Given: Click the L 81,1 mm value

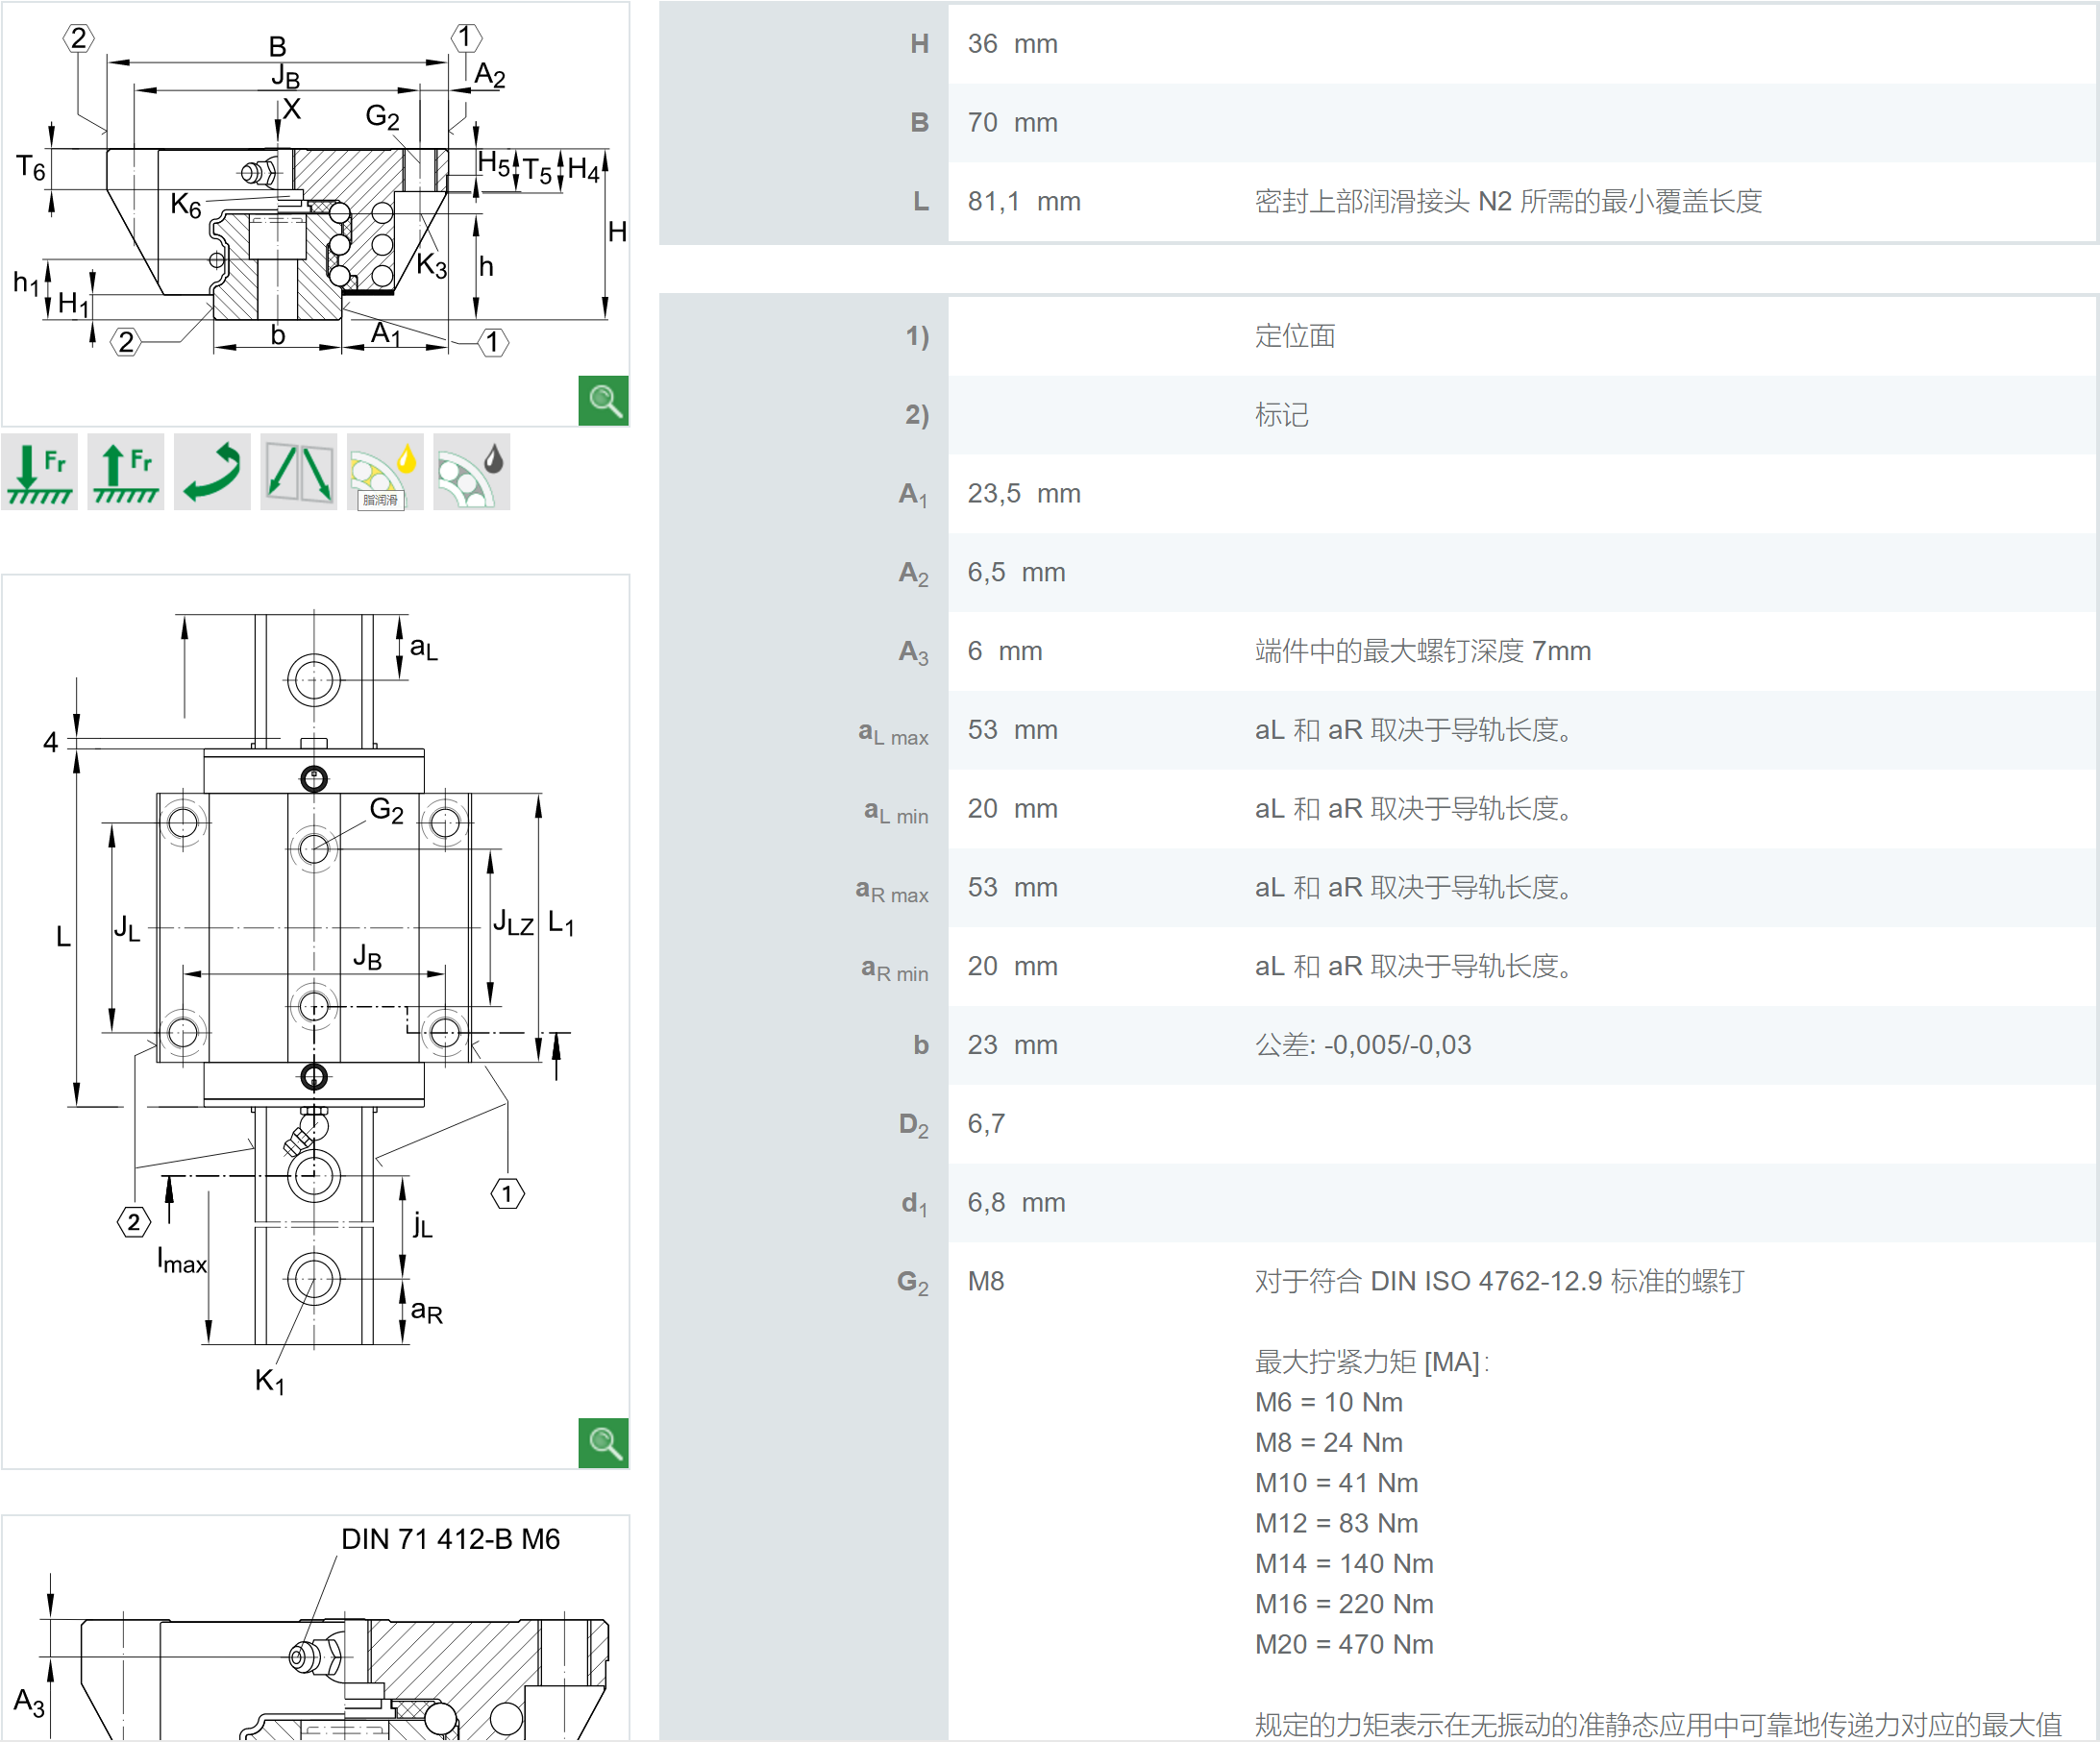Looking at the screenshot, I should point(1023,202).
